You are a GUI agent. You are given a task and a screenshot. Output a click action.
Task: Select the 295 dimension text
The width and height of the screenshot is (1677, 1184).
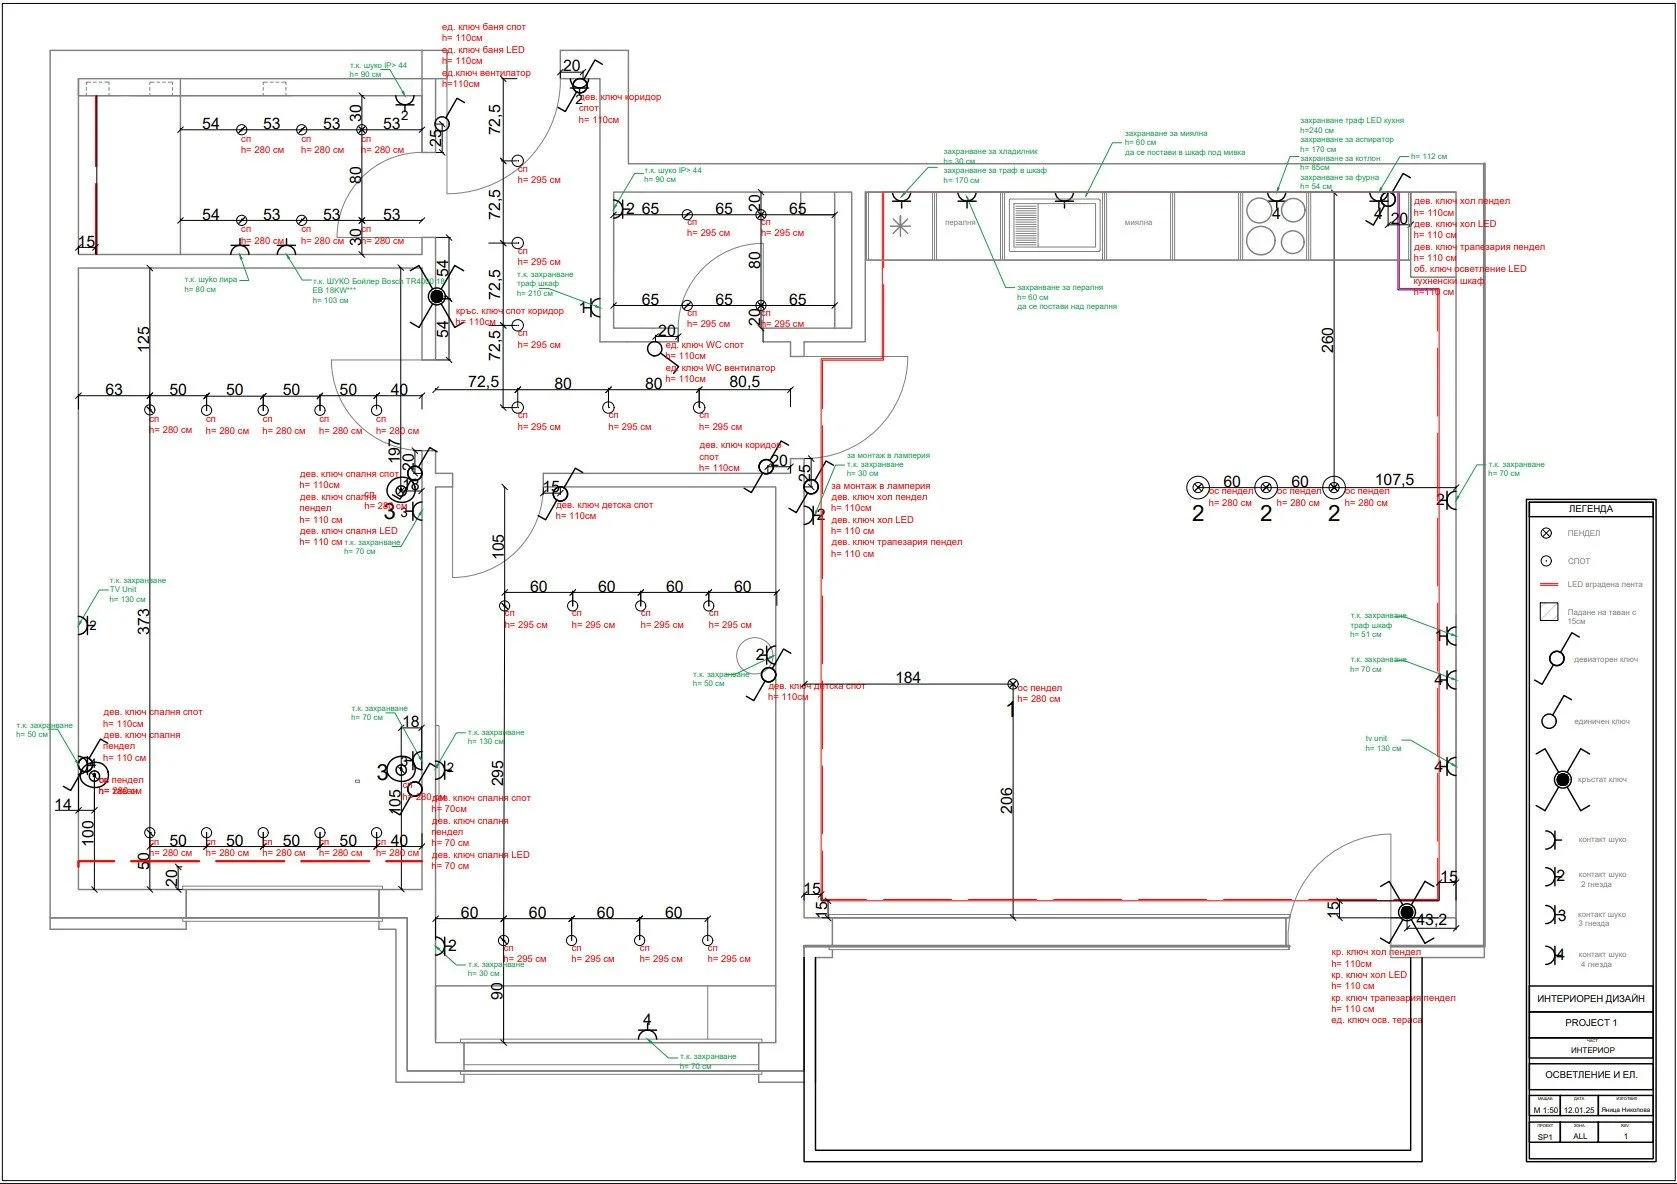tap(497, 774)
